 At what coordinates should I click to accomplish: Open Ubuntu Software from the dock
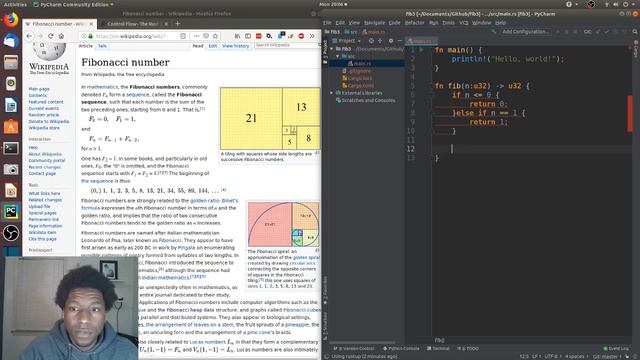[11, 127]
